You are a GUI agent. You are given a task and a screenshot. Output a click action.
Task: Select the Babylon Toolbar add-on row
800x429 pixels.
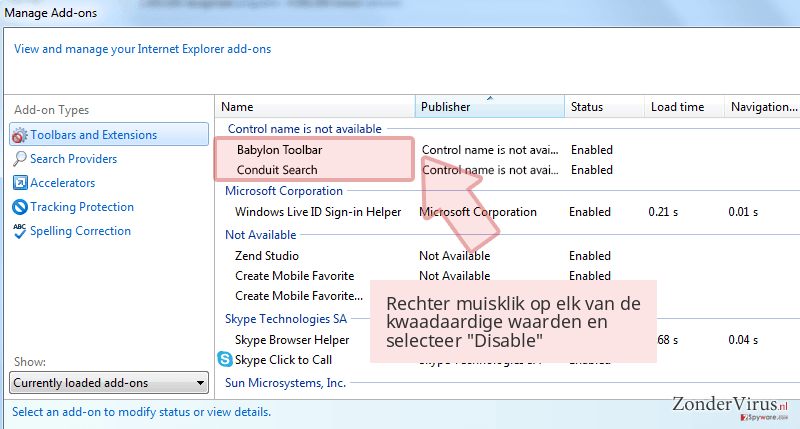tap(280, 150)
